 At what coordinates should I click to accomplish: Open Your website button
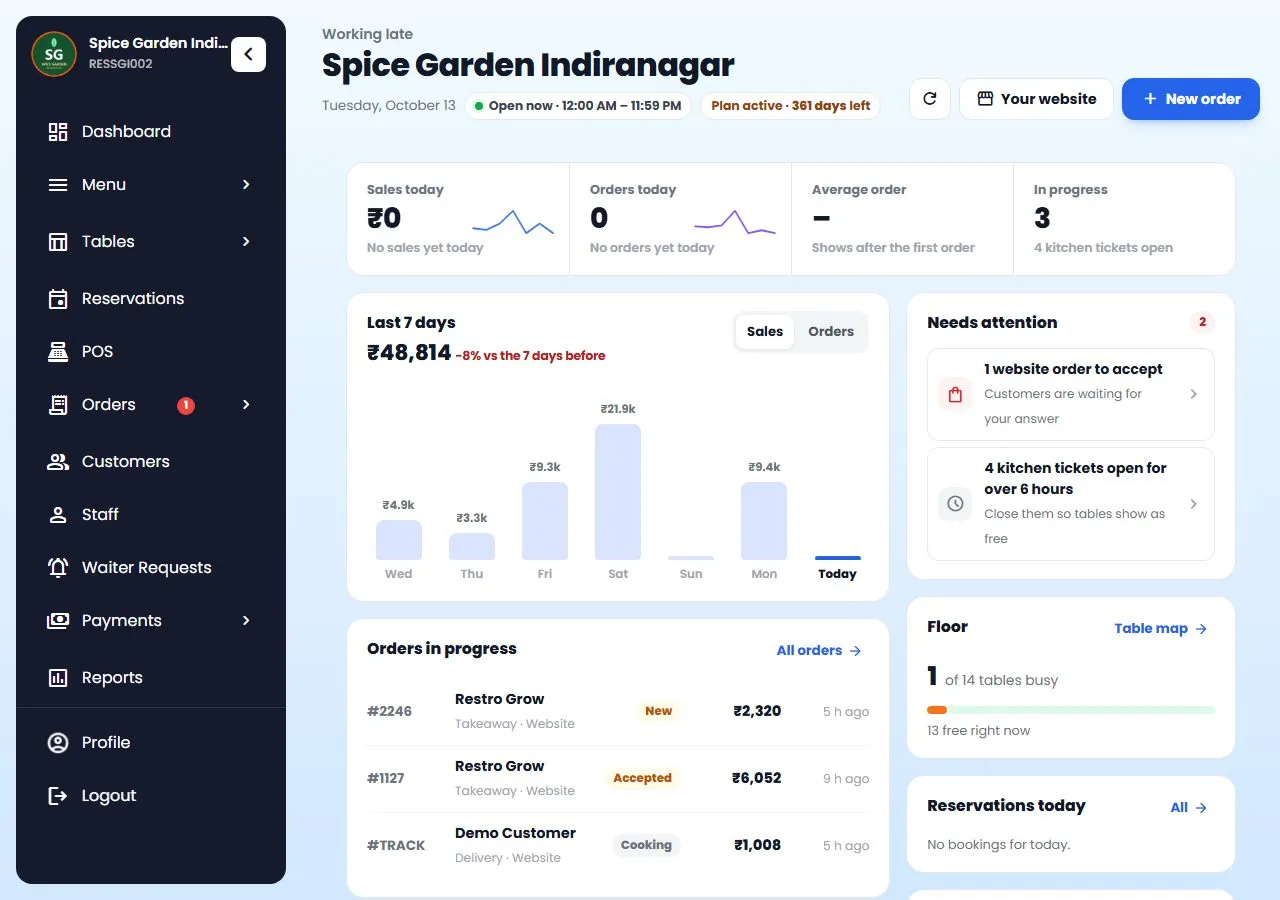point(1036,99)
